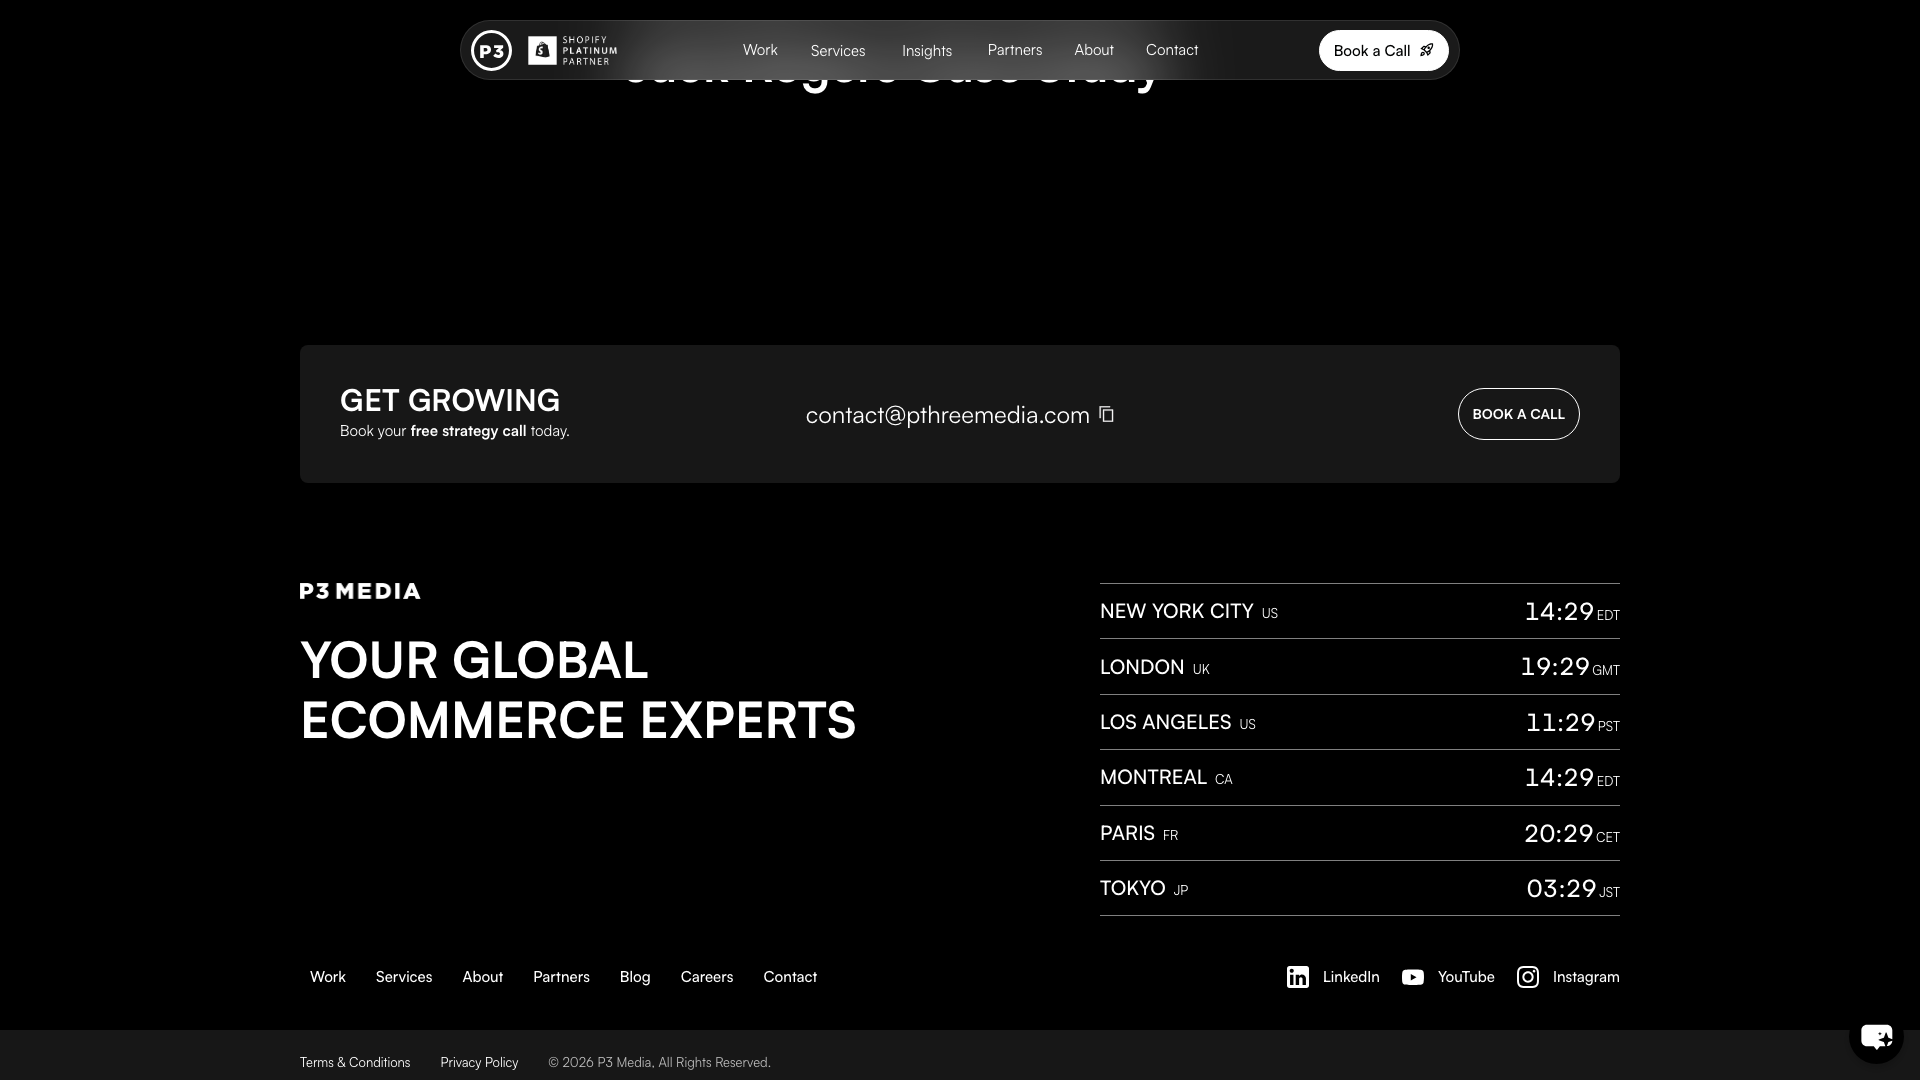Click the free strategy call subtext
This screenshot has height=1080, width=1920.
(x=455, y=431)
